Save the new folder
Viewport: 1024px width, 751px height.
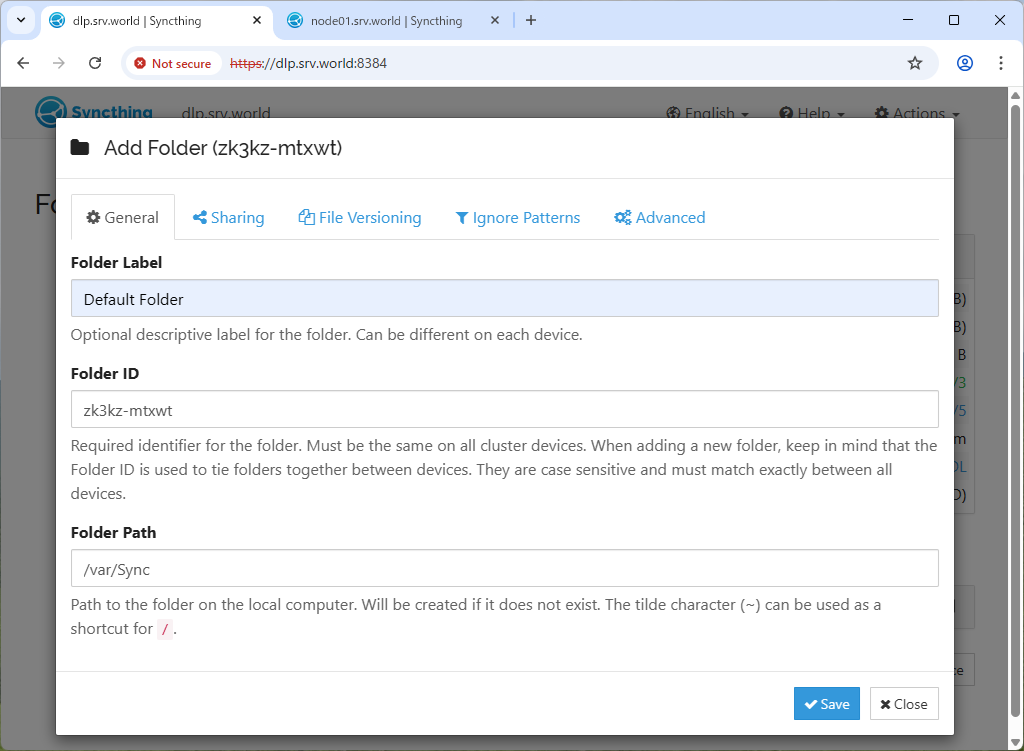[826, 704]
